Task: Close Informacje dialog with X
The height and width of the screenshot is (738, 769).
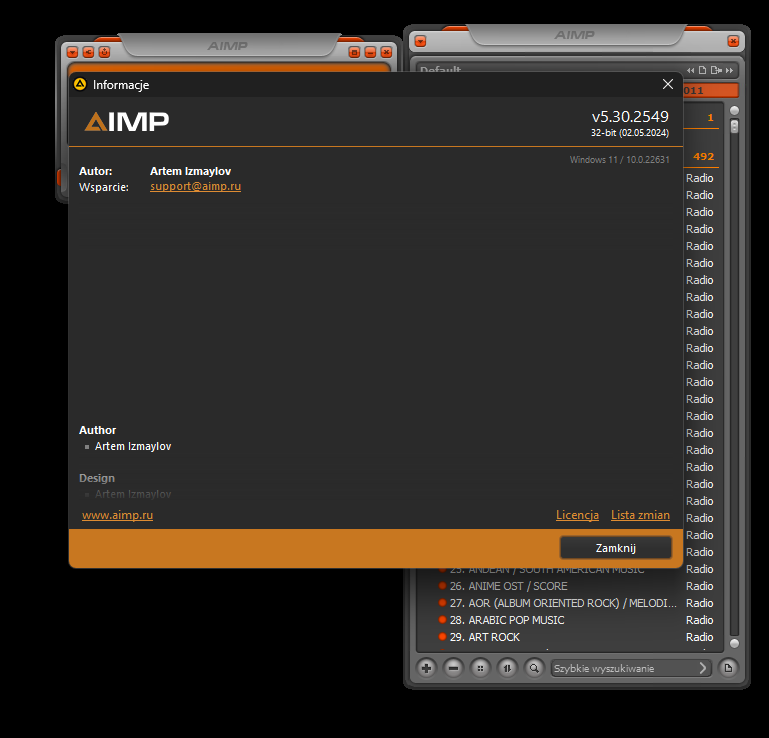Action: coord(667,84)
